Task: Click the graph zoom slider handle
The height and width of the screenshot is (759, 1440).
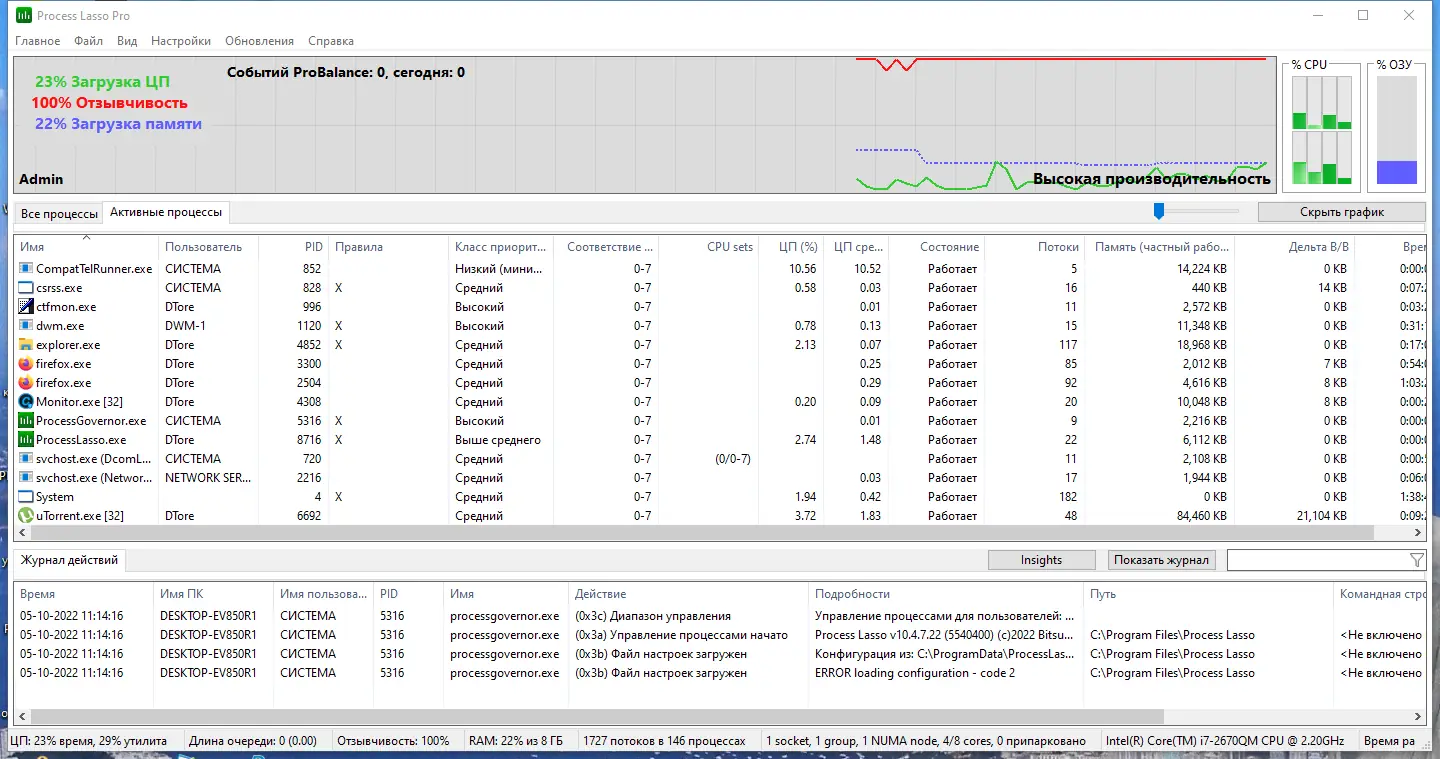Action: coord(1159,211)
